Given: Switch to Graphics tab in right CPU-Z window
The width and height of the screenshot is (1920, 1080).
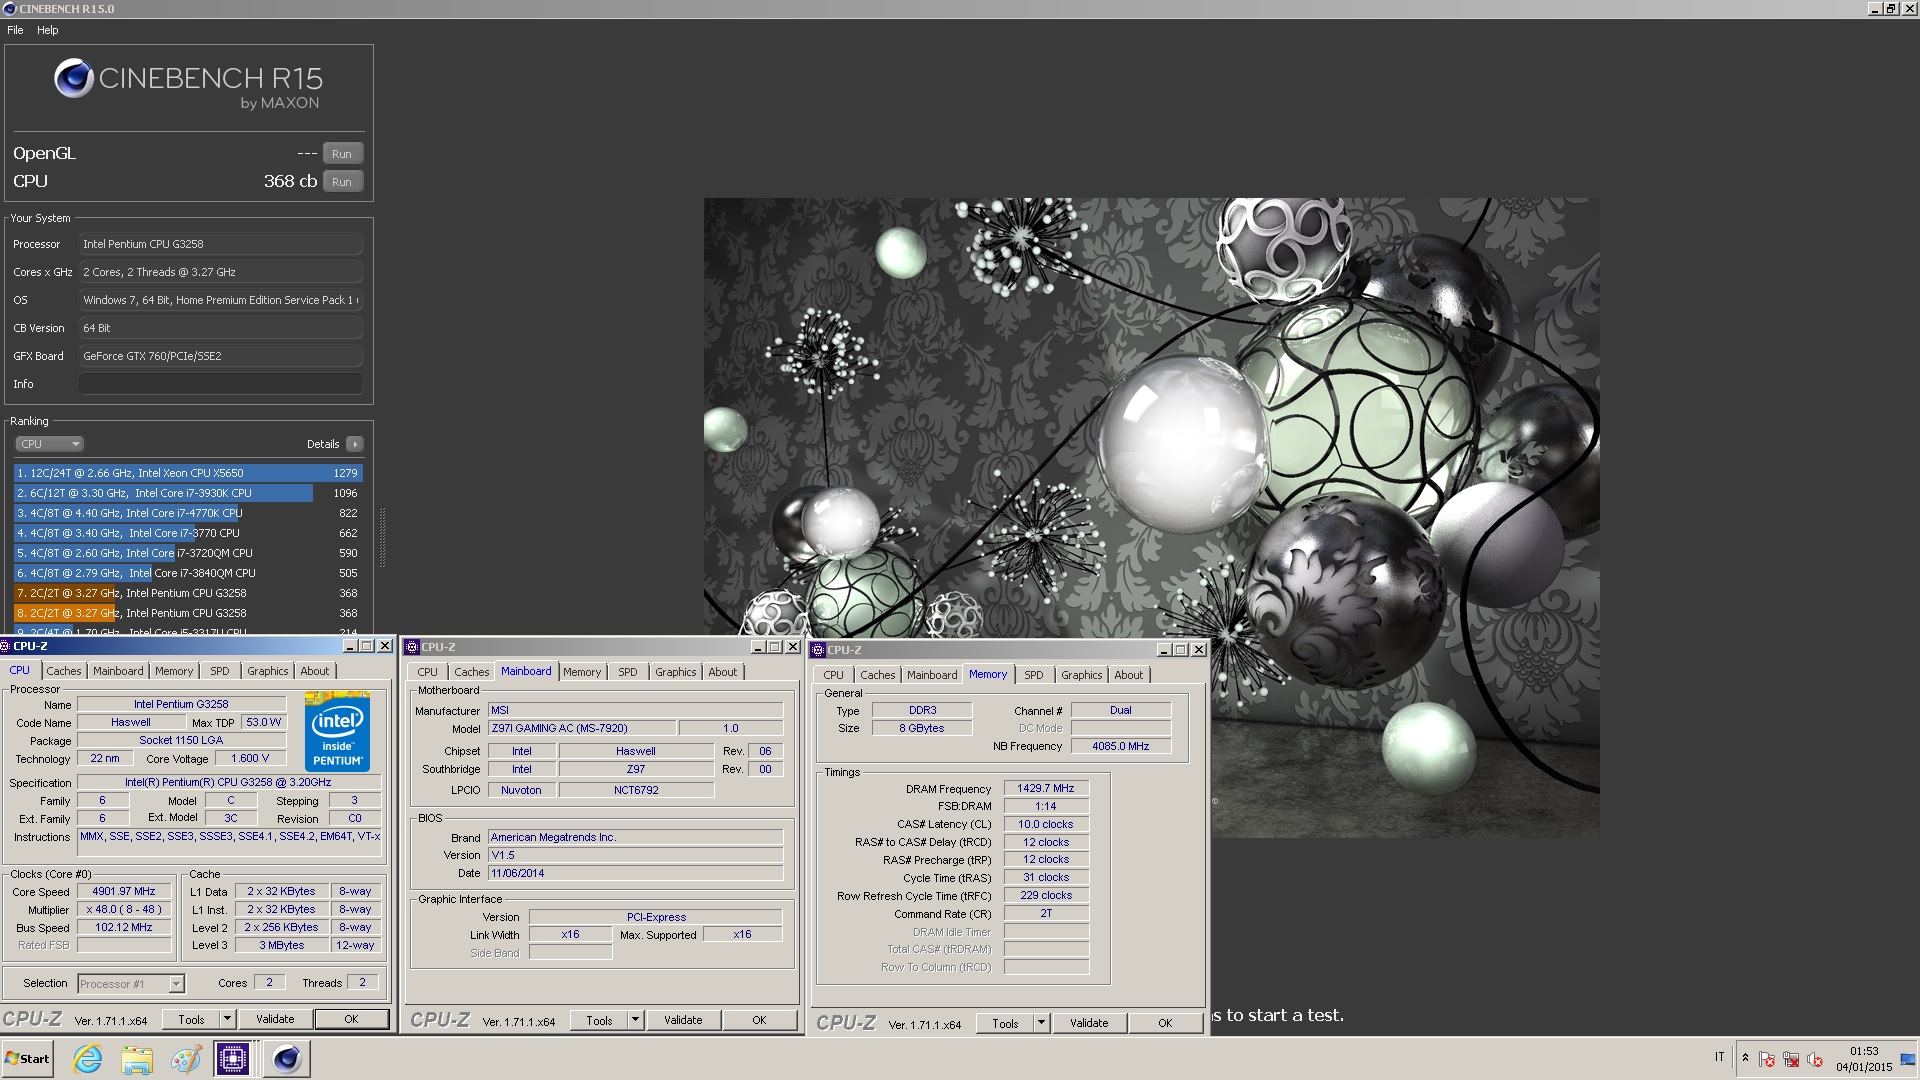Looking at the screenshot, I should tap(1081, 675).
